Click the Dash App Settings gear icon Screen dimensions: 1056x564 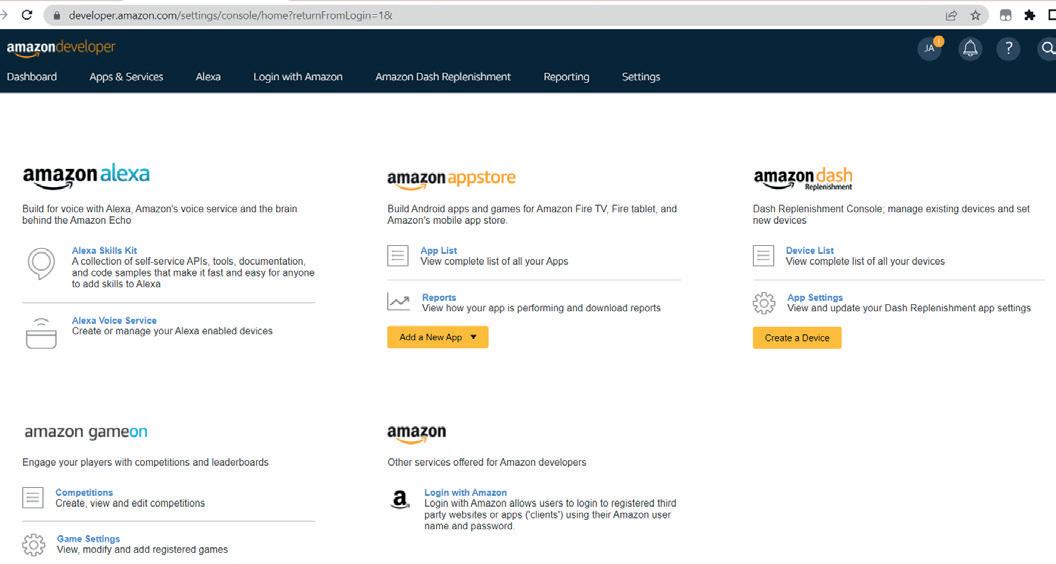pyautogui.click(x=764, y=303)
